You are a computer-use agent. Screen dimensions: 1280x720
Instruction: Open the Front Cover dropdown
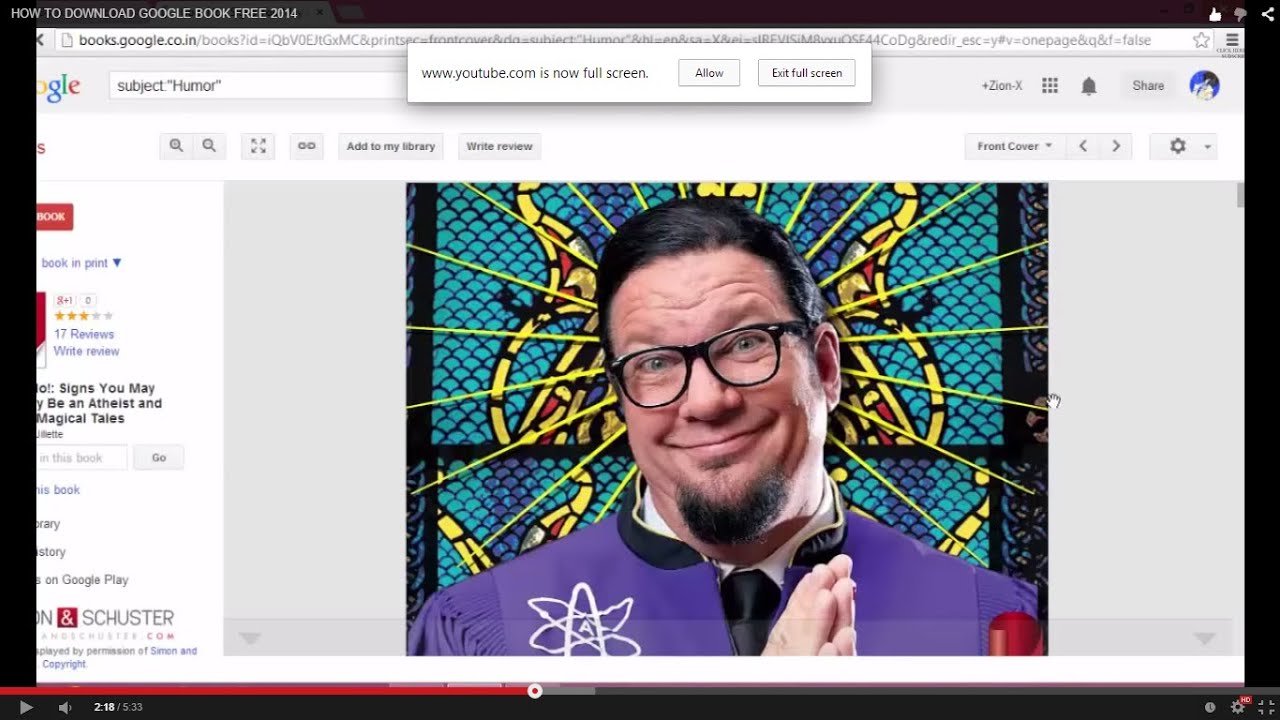(1014, 146)
